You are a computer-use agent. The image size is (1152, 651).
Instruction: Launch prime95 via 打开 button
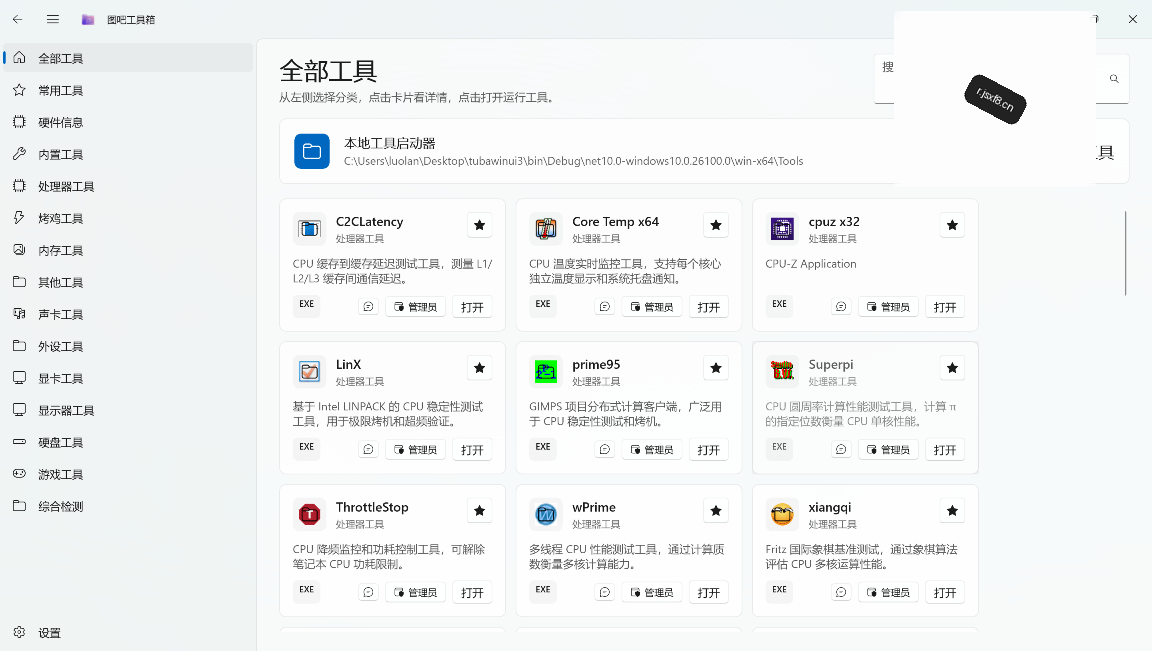coord(709,450)
